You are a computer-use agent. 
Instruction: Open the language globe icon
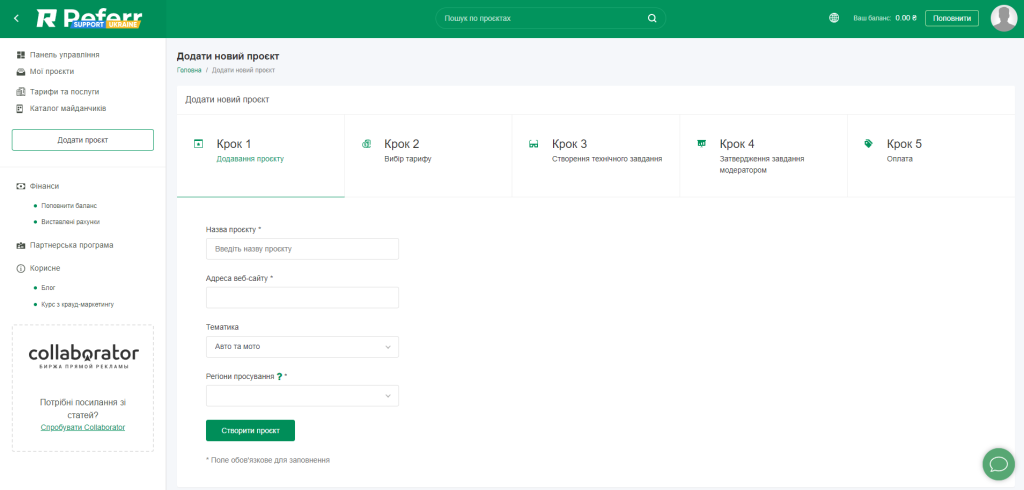click(834, 18)
